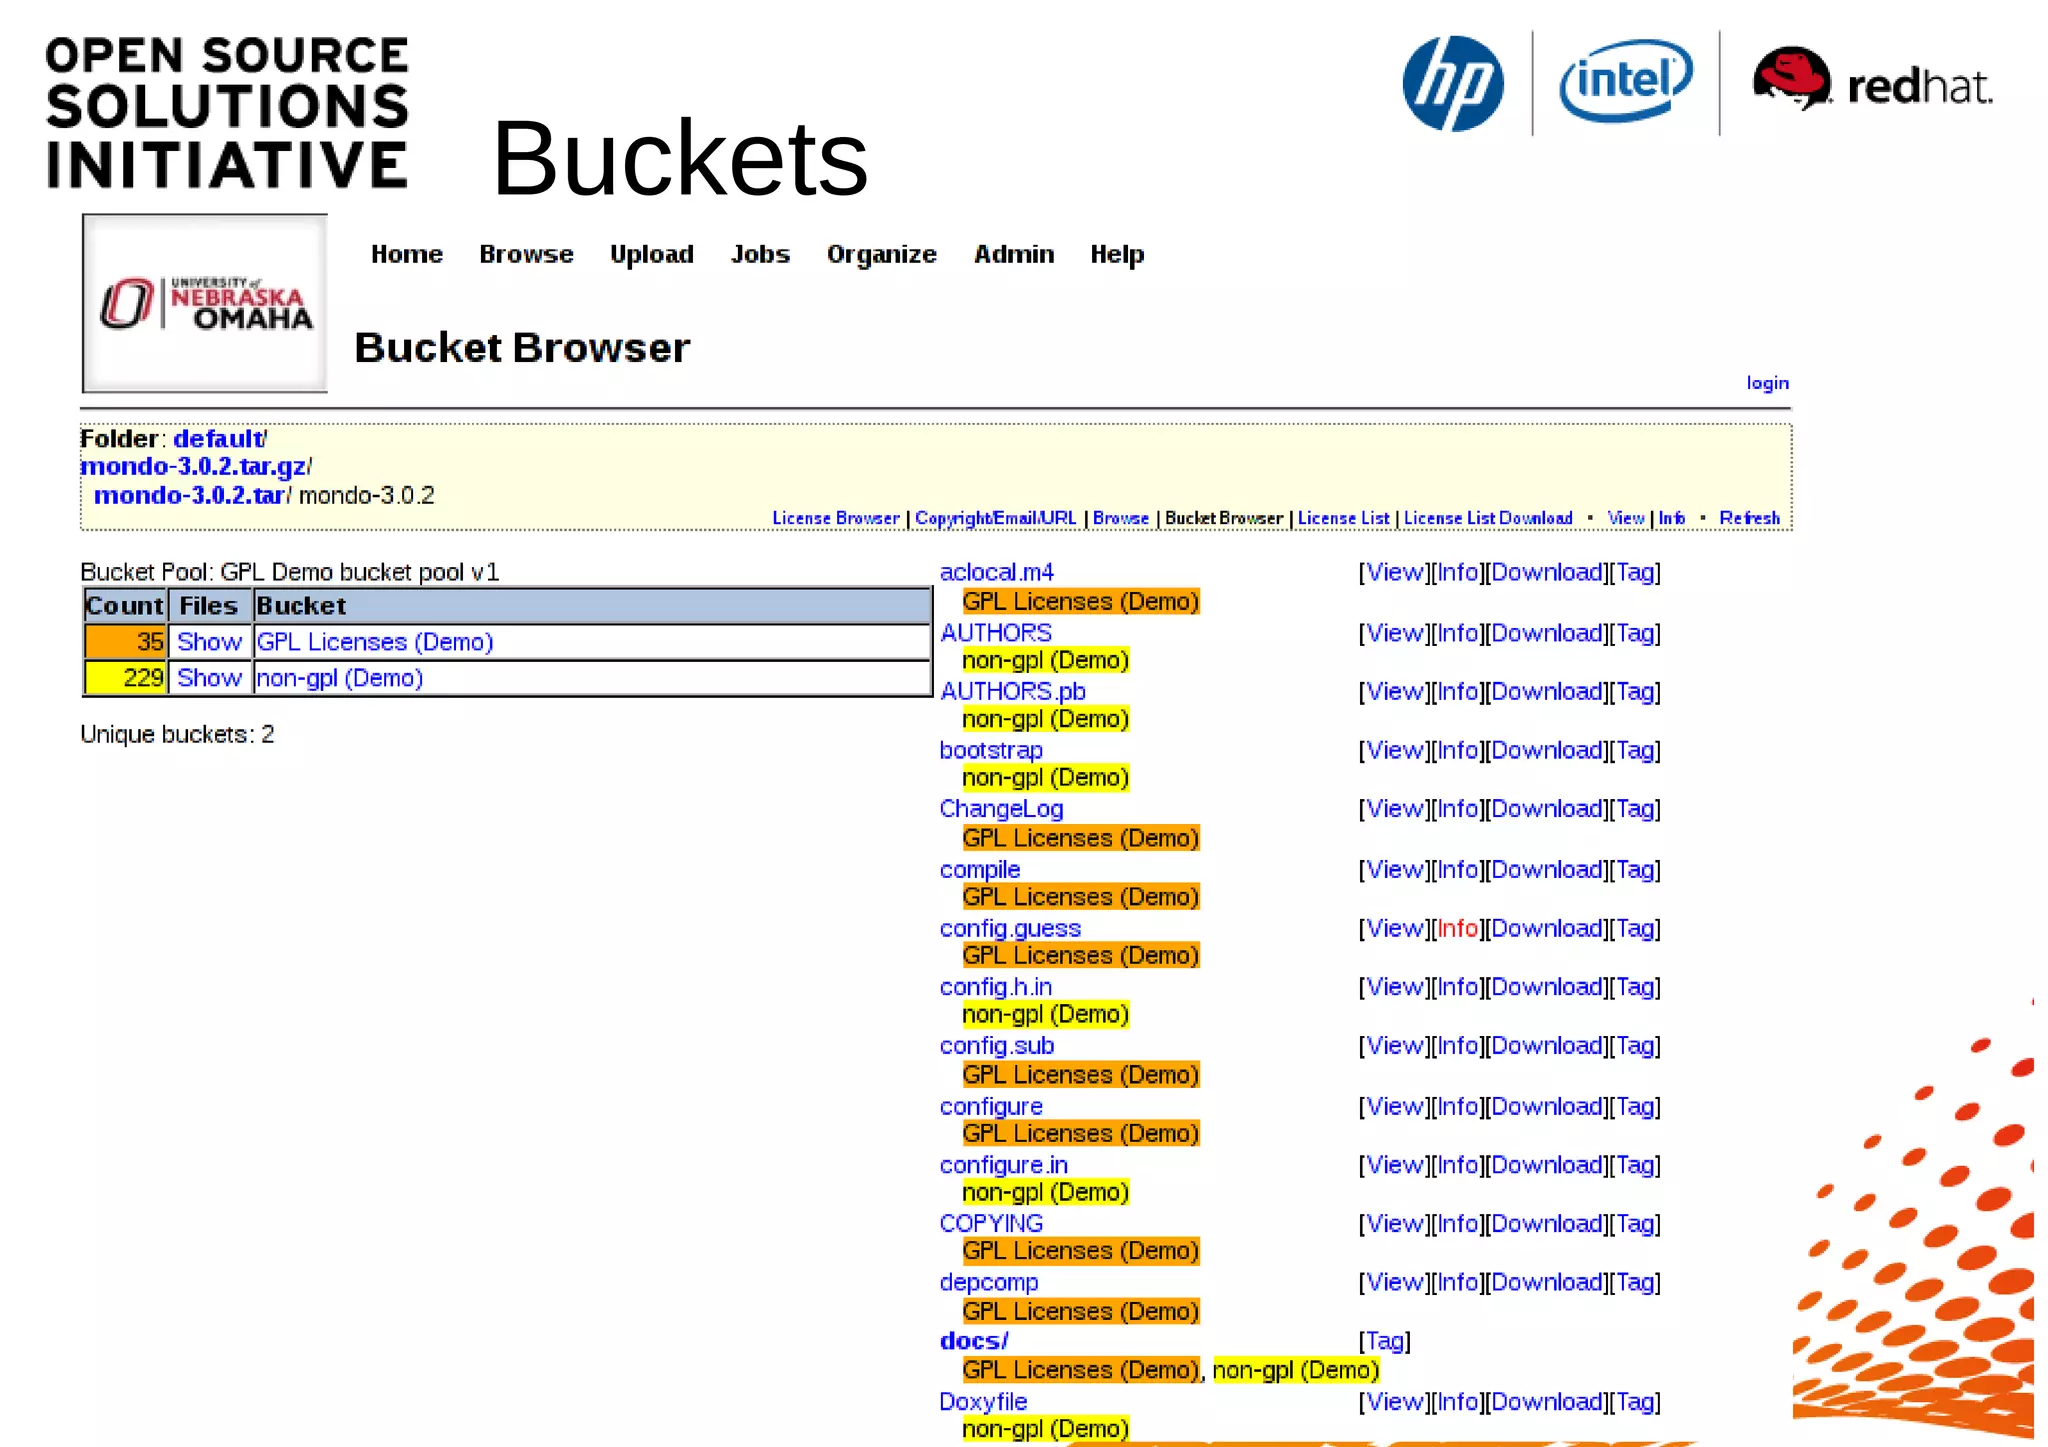
Task: Click the login link
Action: click(x=1767, y=383)
